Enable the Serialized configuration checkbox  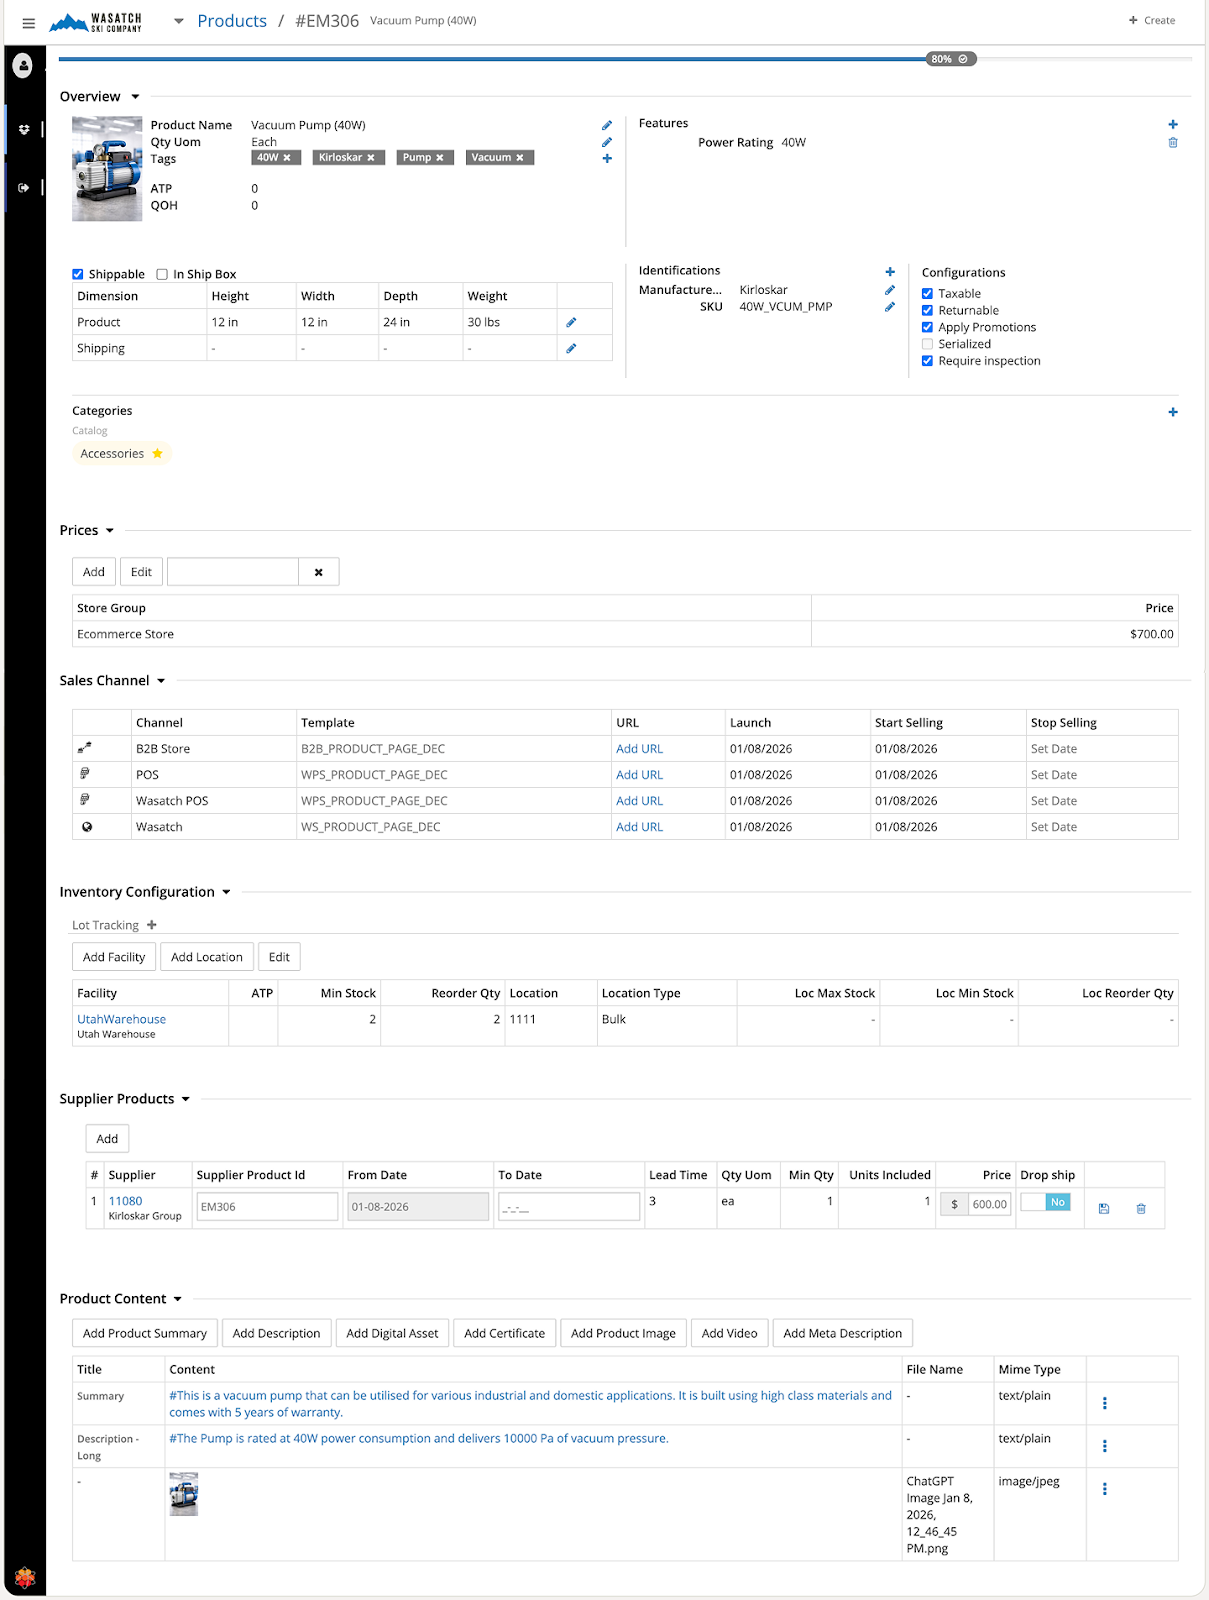click(x=927, y=344)
